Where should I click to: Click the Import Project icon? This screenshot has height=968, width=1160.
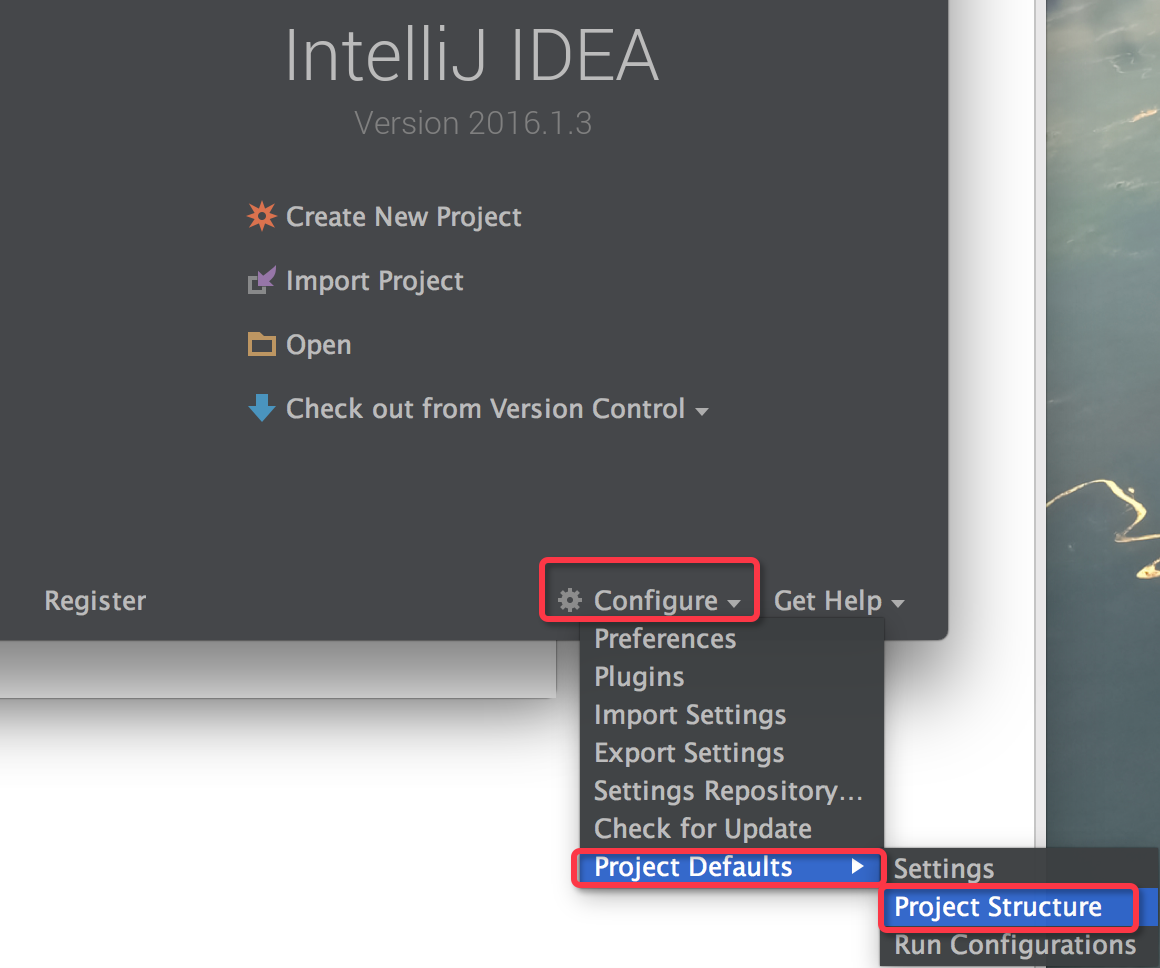pos(261,280)
